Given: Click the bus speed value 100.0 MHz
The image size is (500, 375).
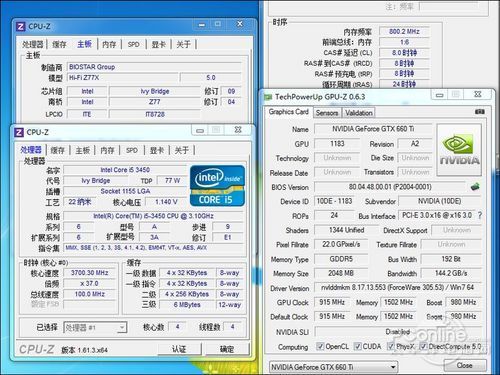Looking at the screenshot, I should pos(90,294).
